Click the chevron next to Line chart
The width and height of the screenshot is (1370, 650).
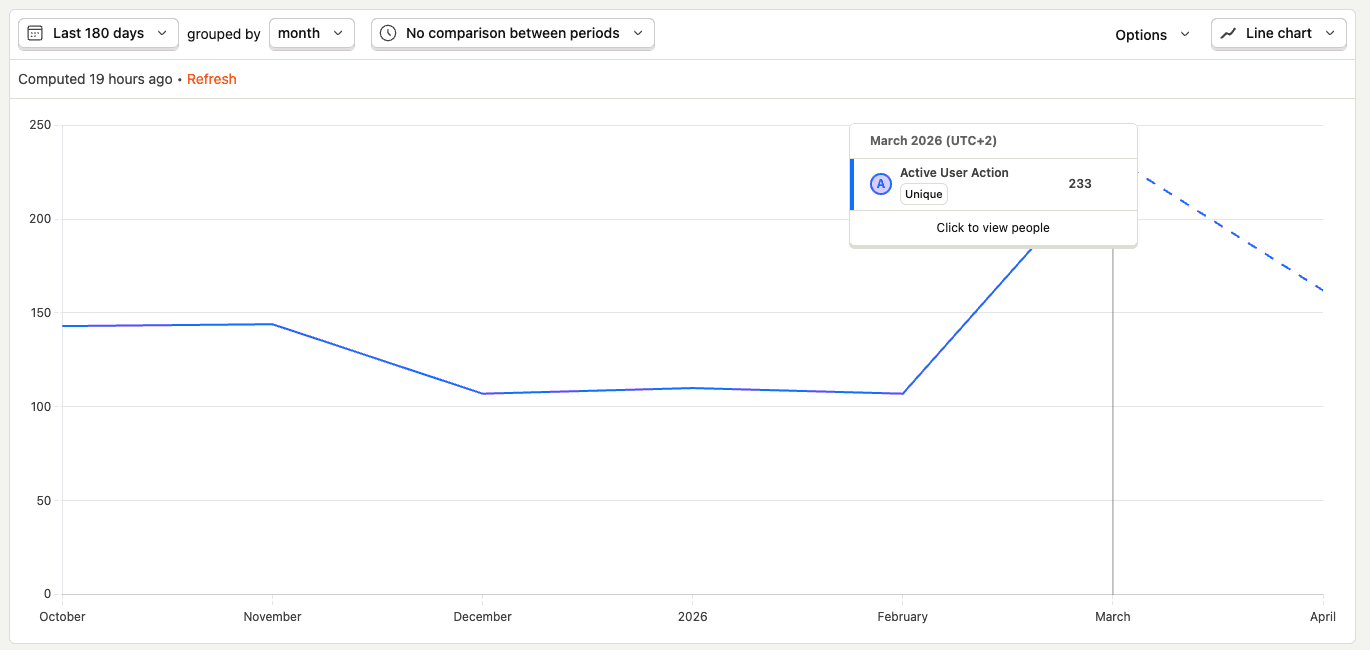[1330, 33]
